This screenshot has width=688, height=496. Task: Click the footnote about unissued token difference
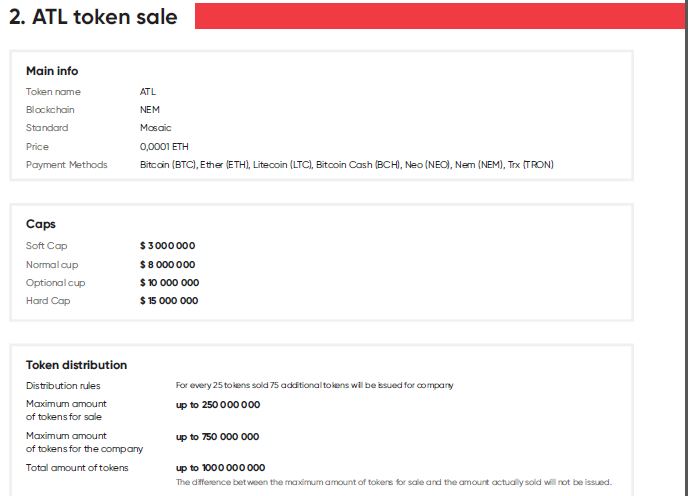tap(394, 482)
